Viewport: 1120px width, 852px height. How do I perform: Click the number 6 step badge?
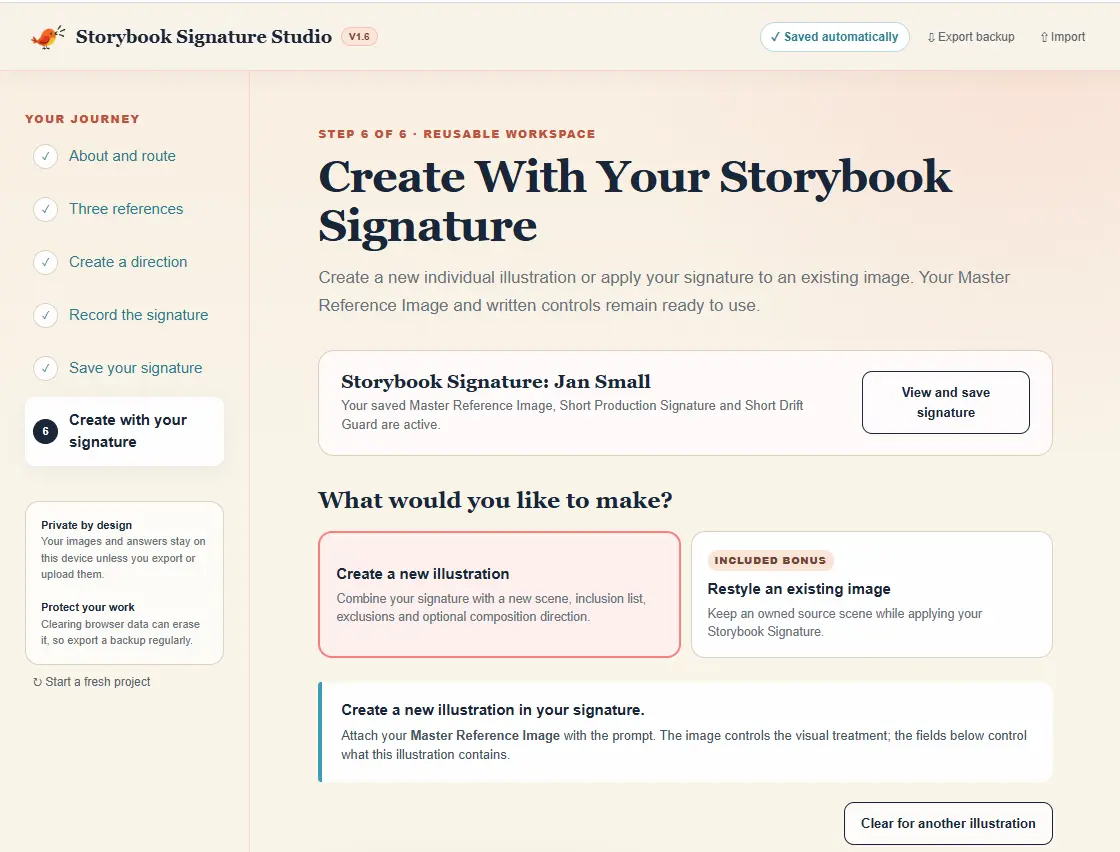[x=46, y=431]
